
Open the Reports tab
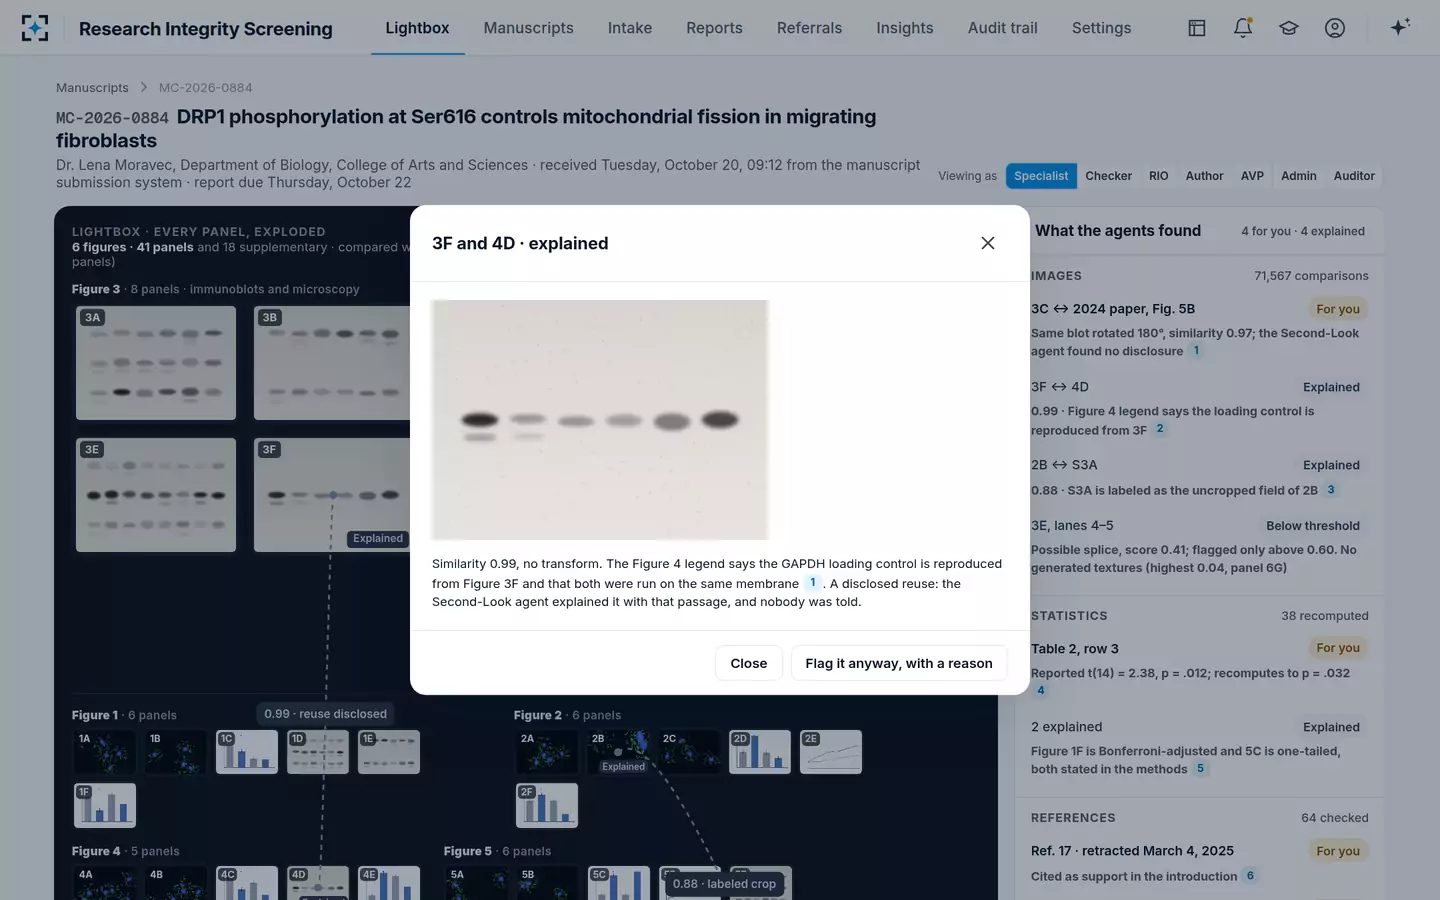pos(714,28)
